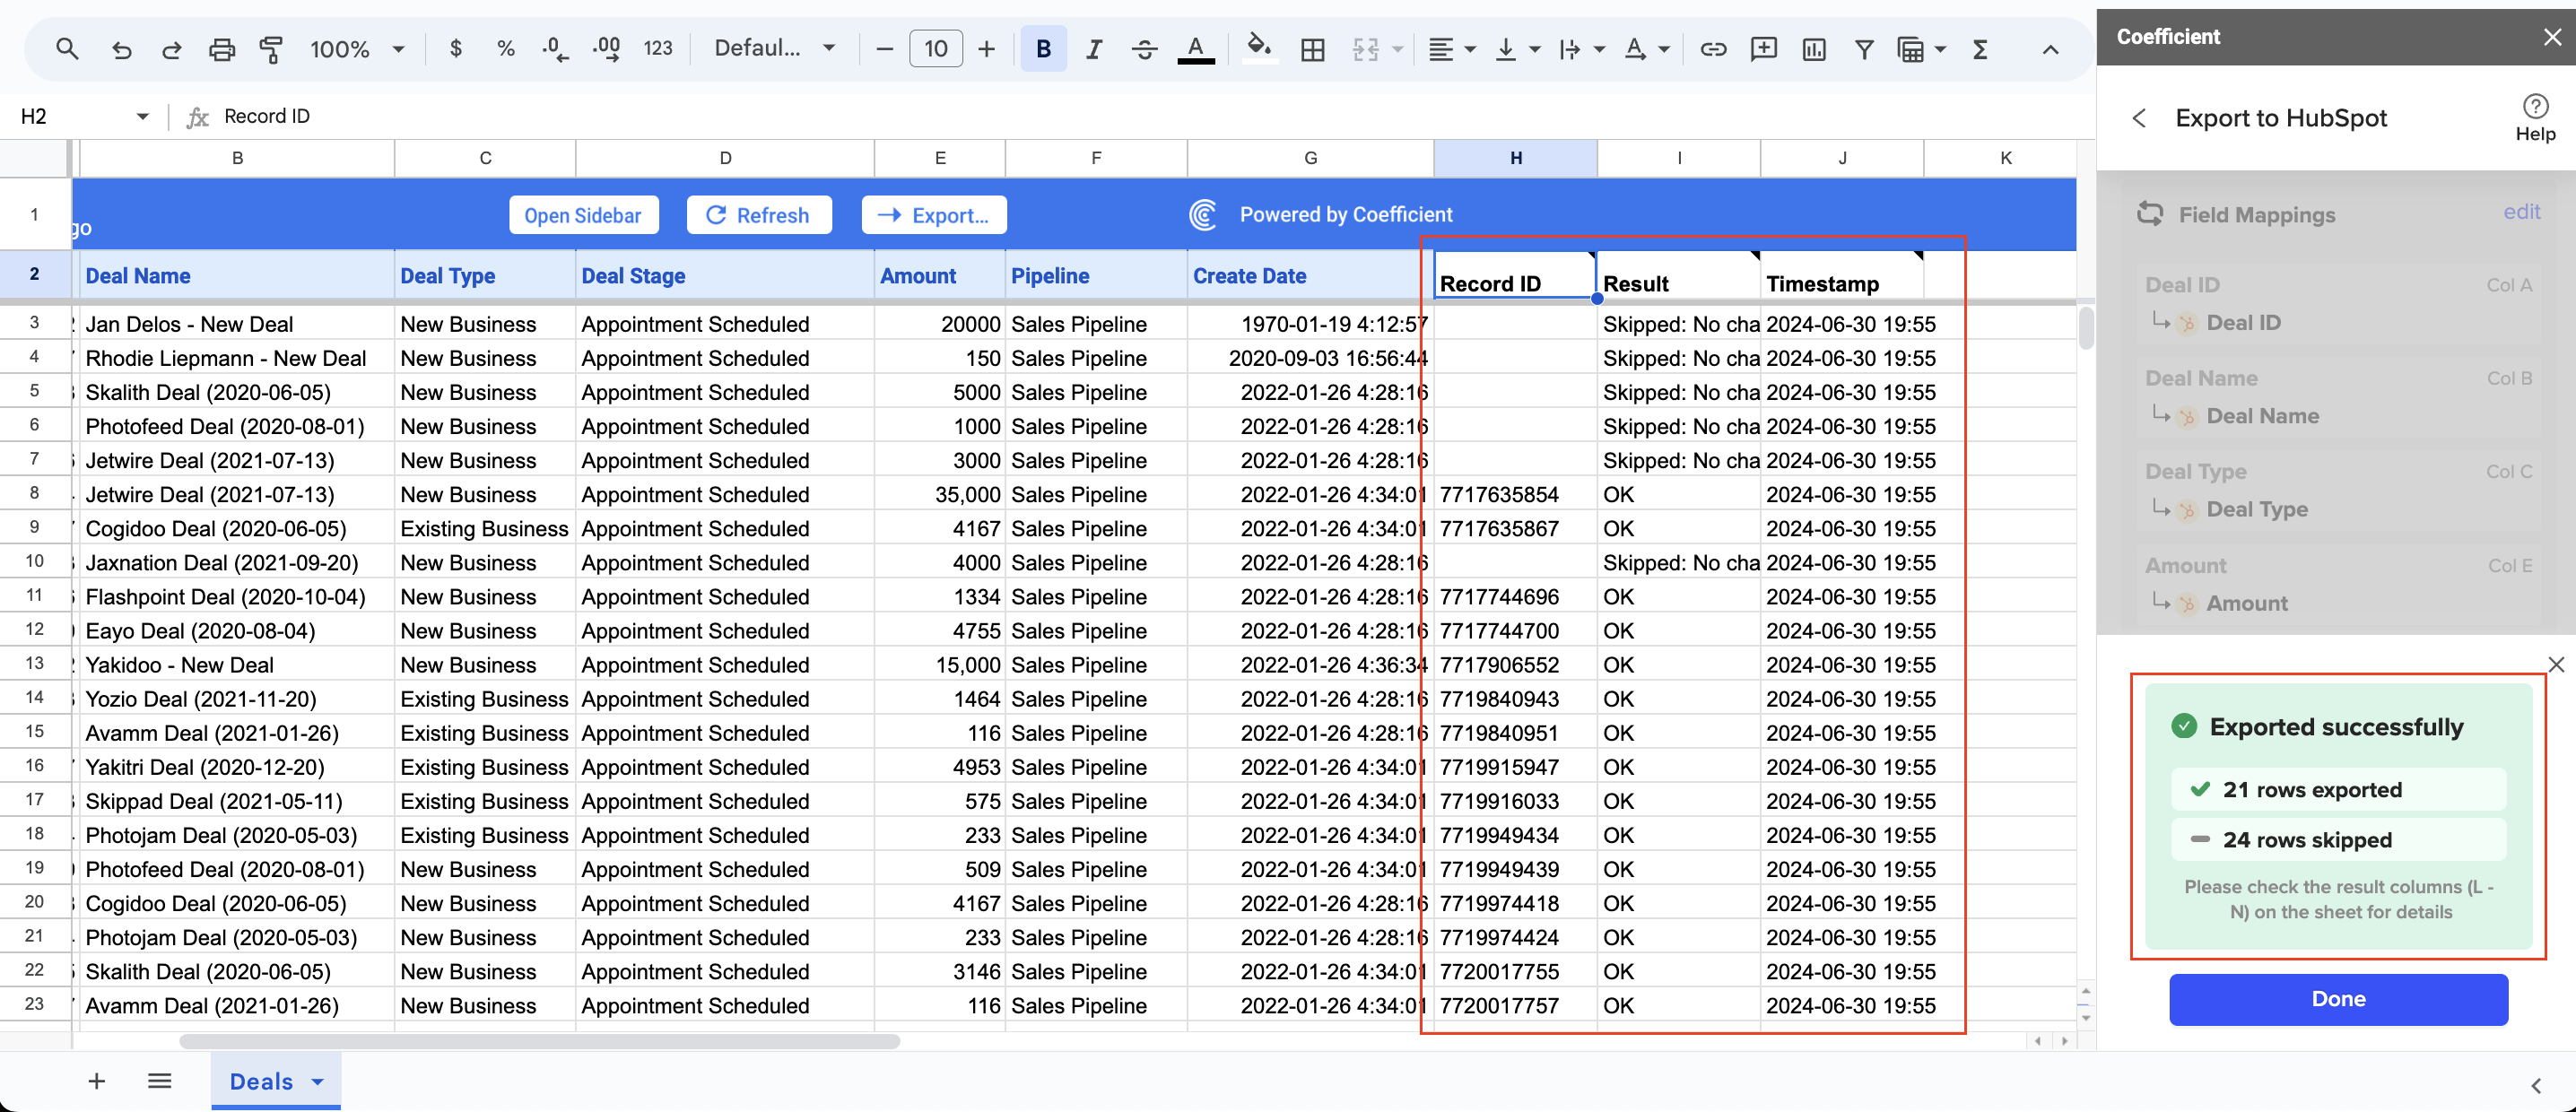Increase decimal places
2576x1112 pixels.
(x=606, y=48)
